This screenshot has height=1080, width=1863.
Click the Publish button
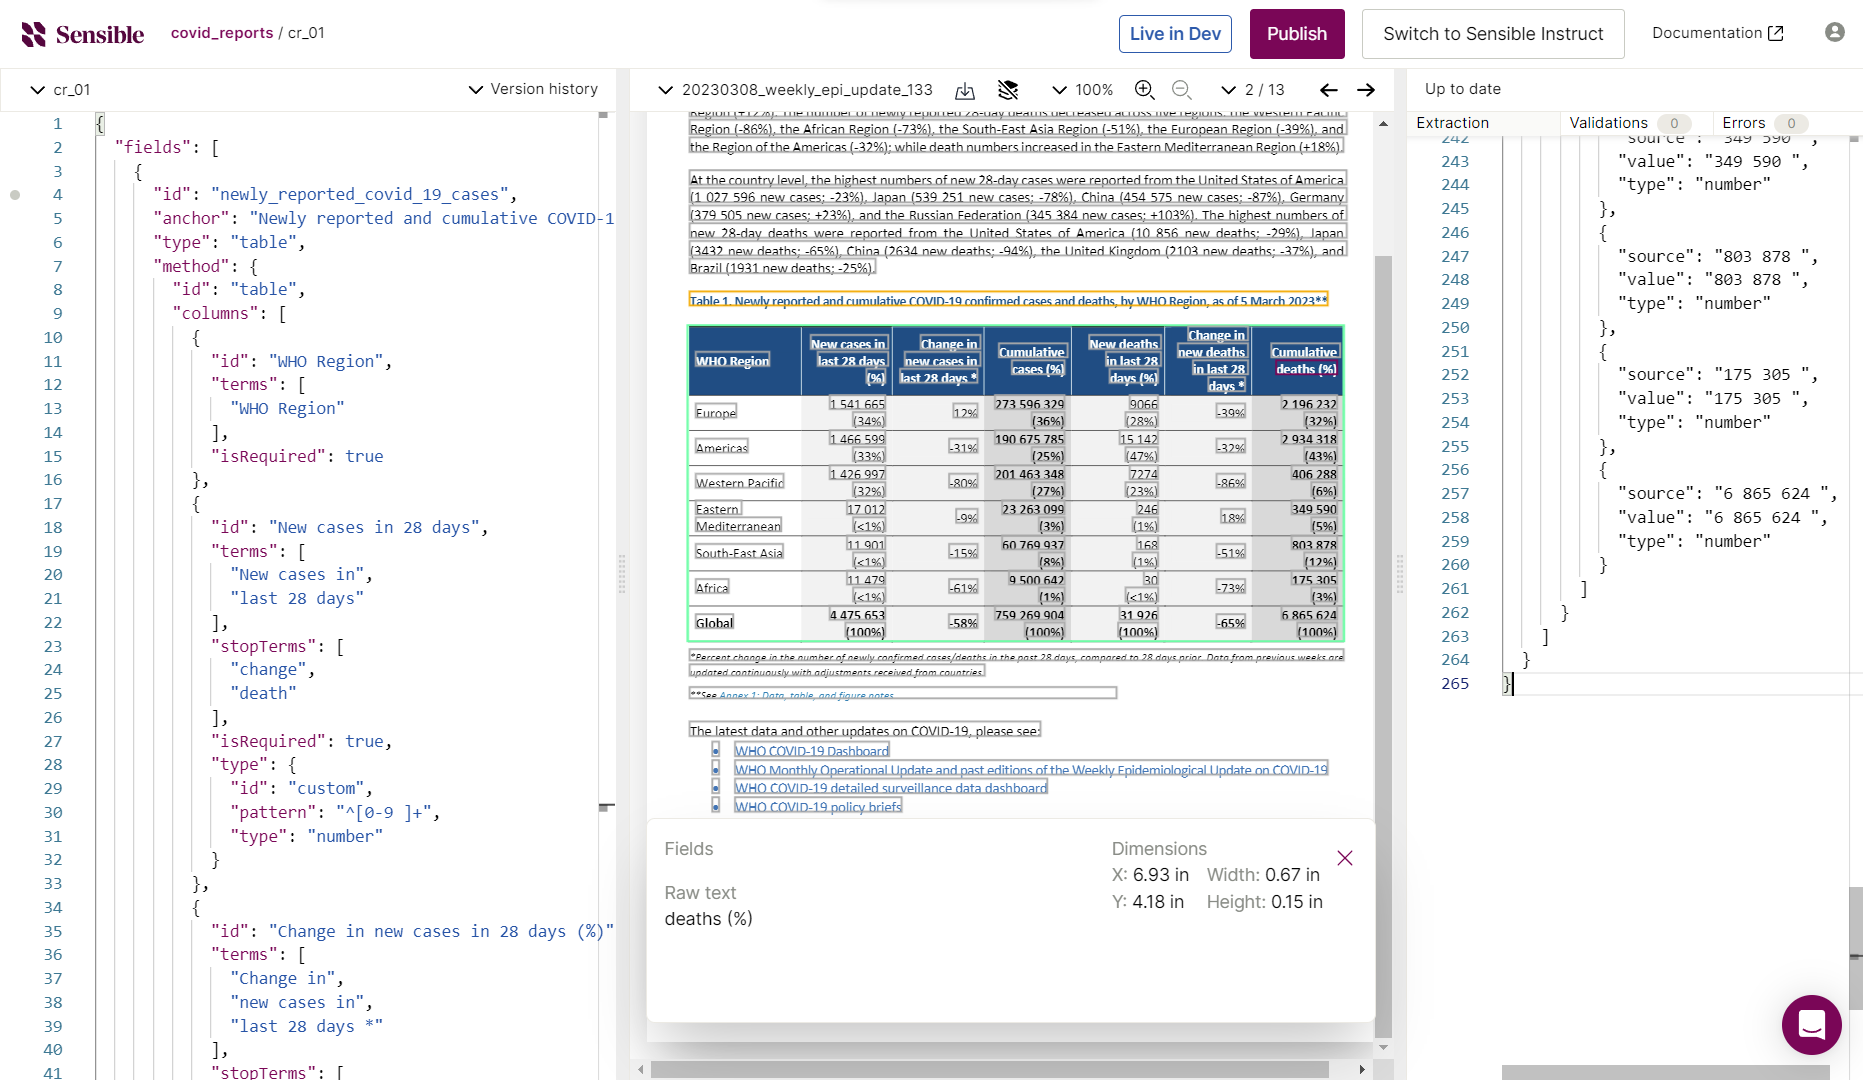[1297, 34]
